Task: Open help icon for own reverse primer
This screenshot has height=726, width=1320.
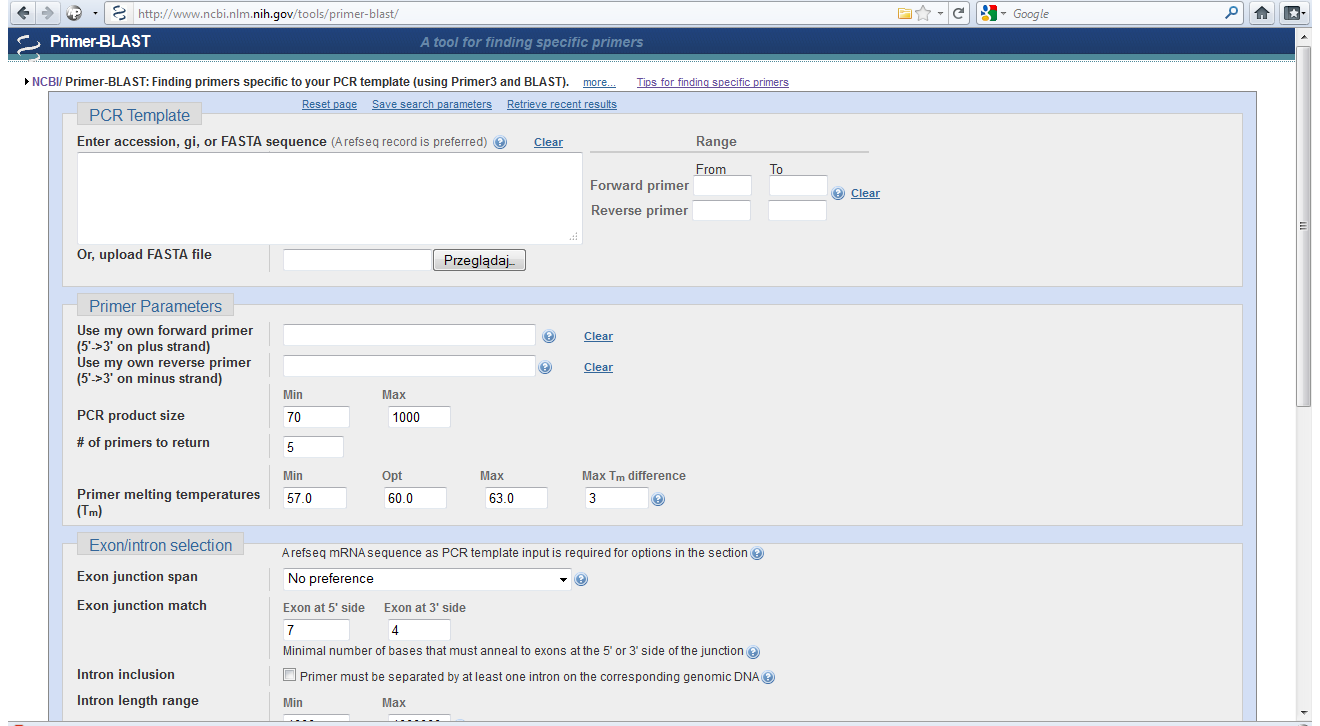Action: (545, 367)
